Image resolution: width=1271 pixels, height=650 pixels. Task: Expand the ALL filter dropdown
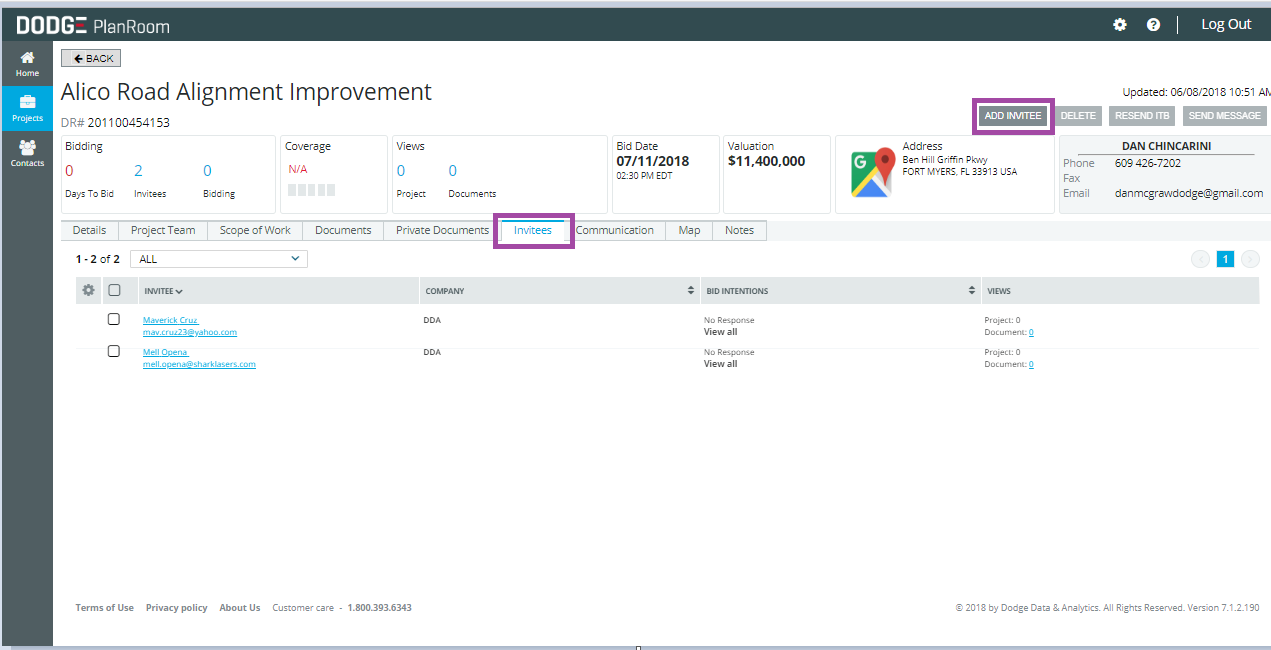click(219, 259)
